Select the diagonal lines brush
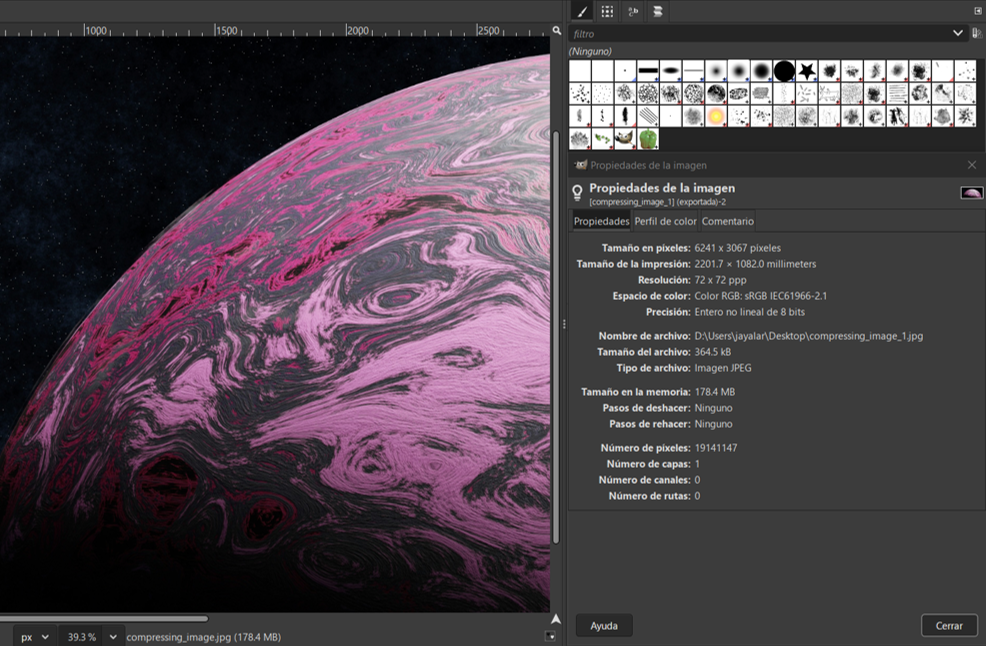Viewport: 986px width, 646px height. [648, 116]
